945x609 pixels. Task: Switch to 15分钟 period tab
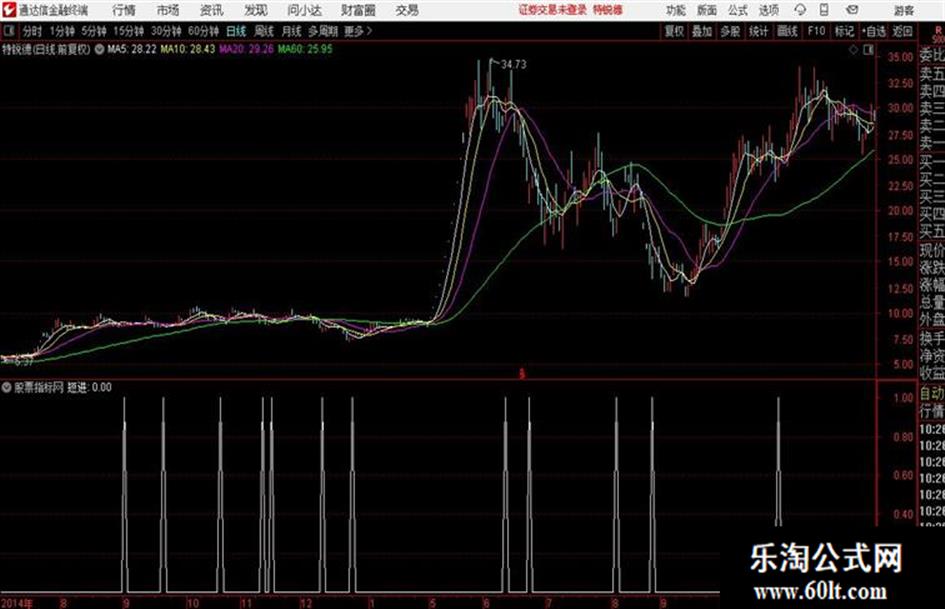128,31
